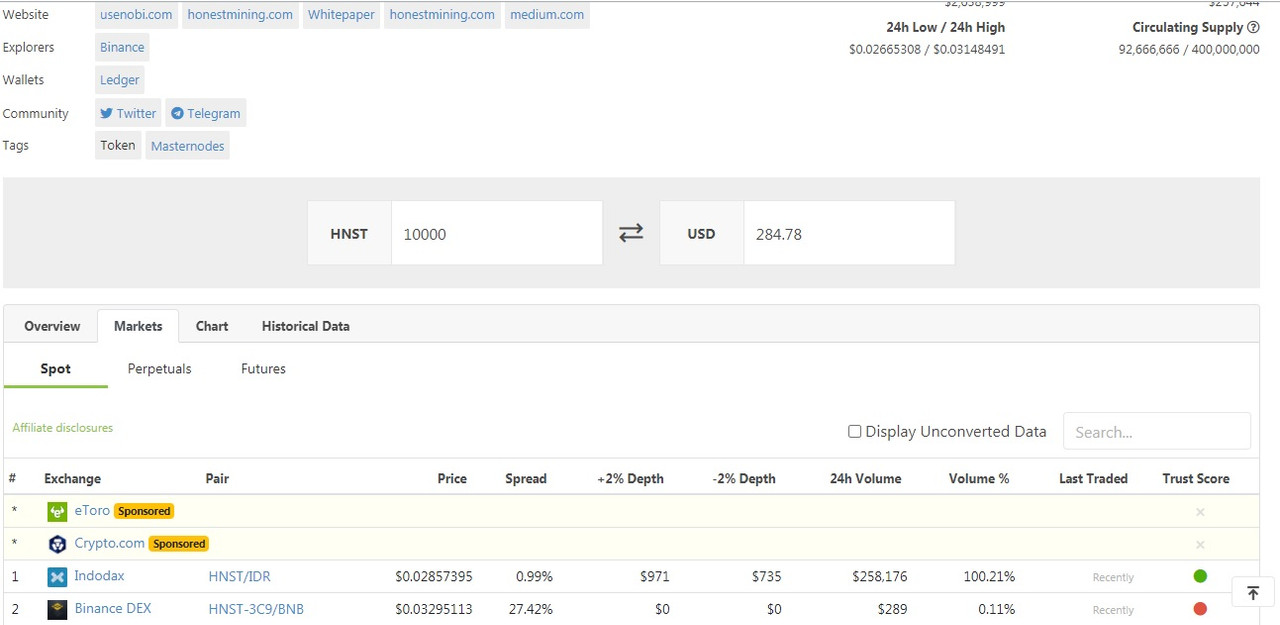1280x625 pixels.
Task: Sort table by Last Traded column header
Action: [x=1093, y=478]
